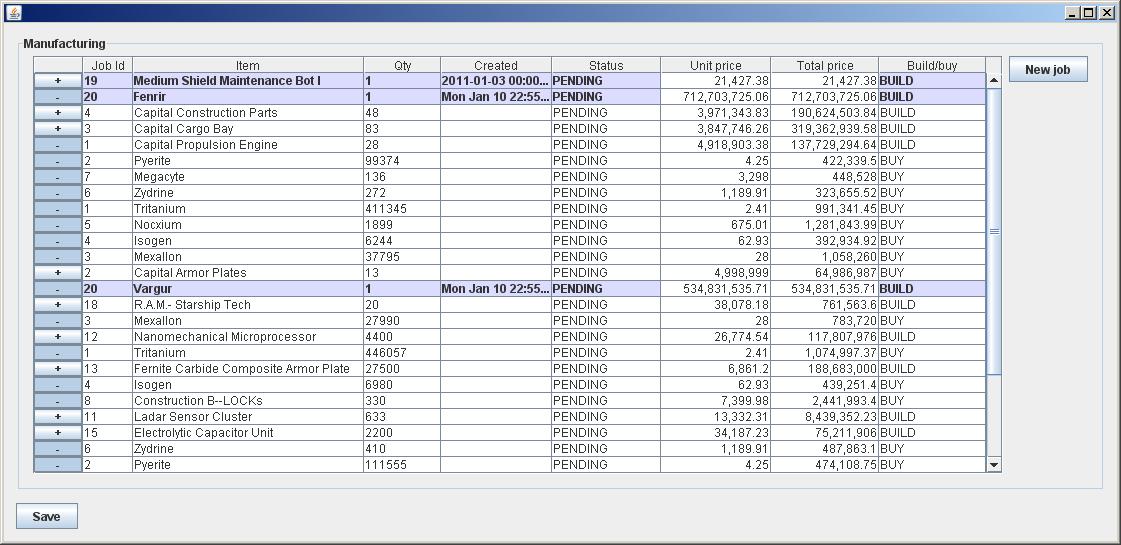Sort by the Status column header
The width and height of the screenshot is (1121, 545).
[606, 65]
